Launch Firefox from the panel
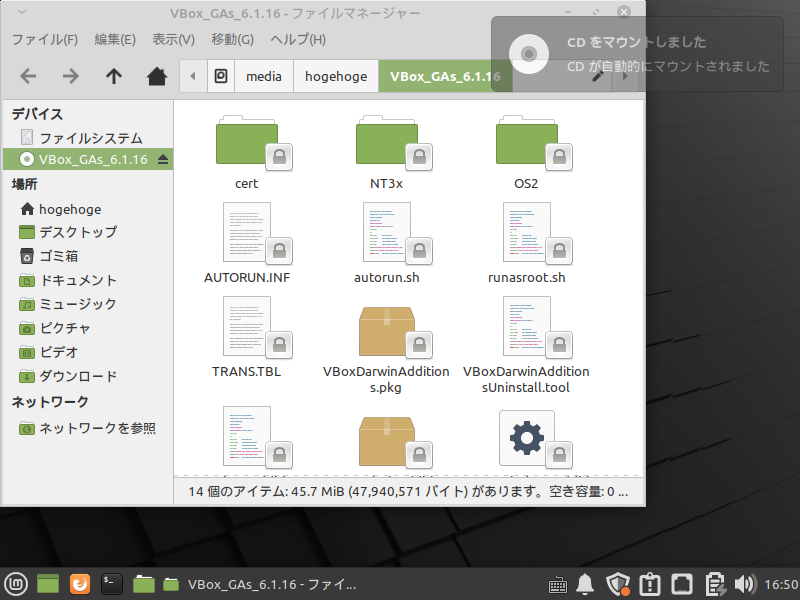The image size is (800, 600). 80,584
